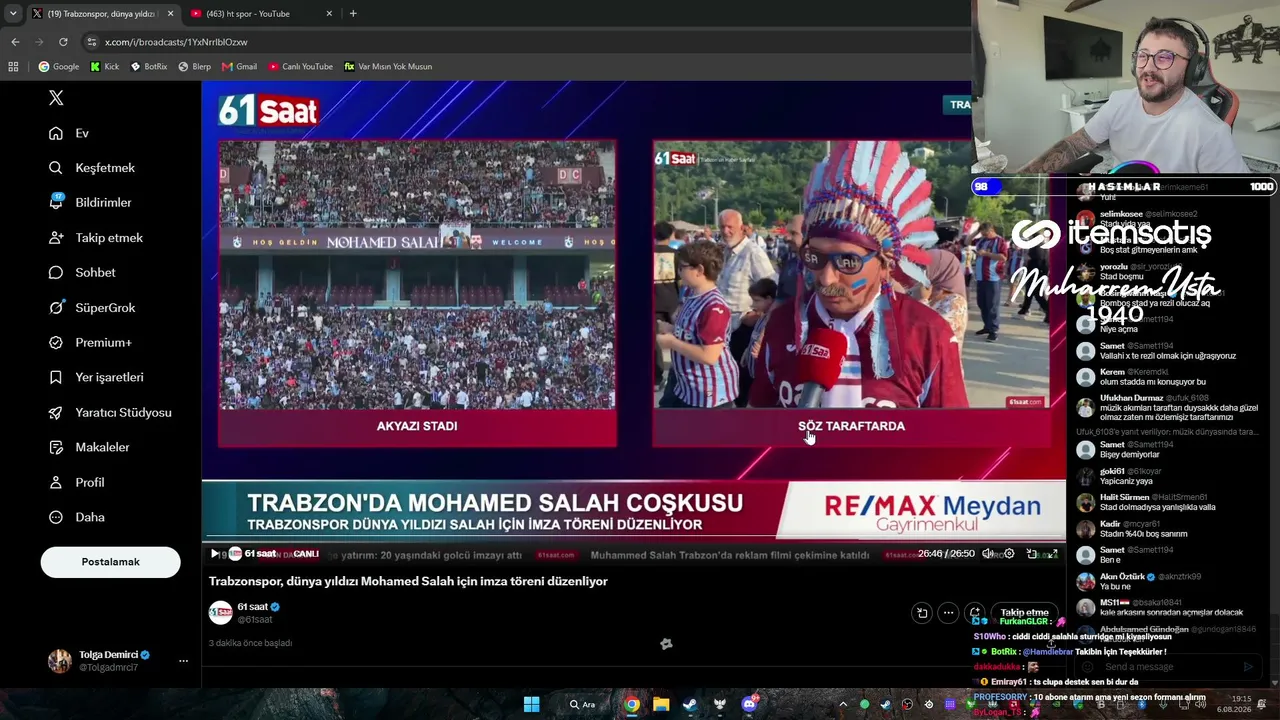
Task: Close the ht spor YouTube tab
Action: click(329, 14)
